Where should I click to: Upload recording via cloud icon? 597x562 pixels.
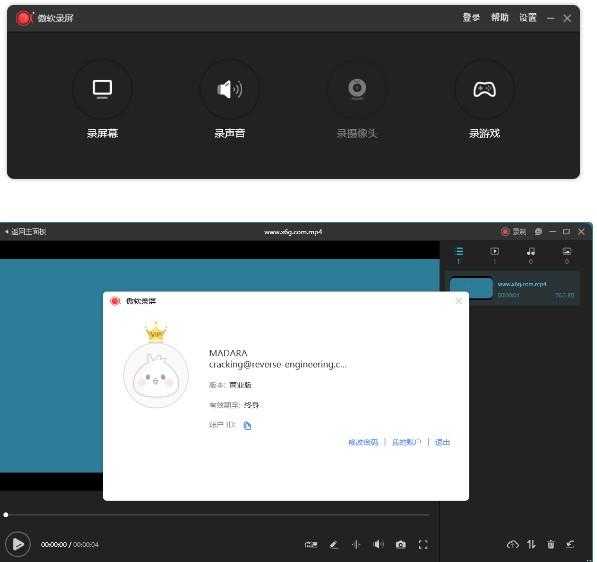pyautogui.click(x=512, y=544)
